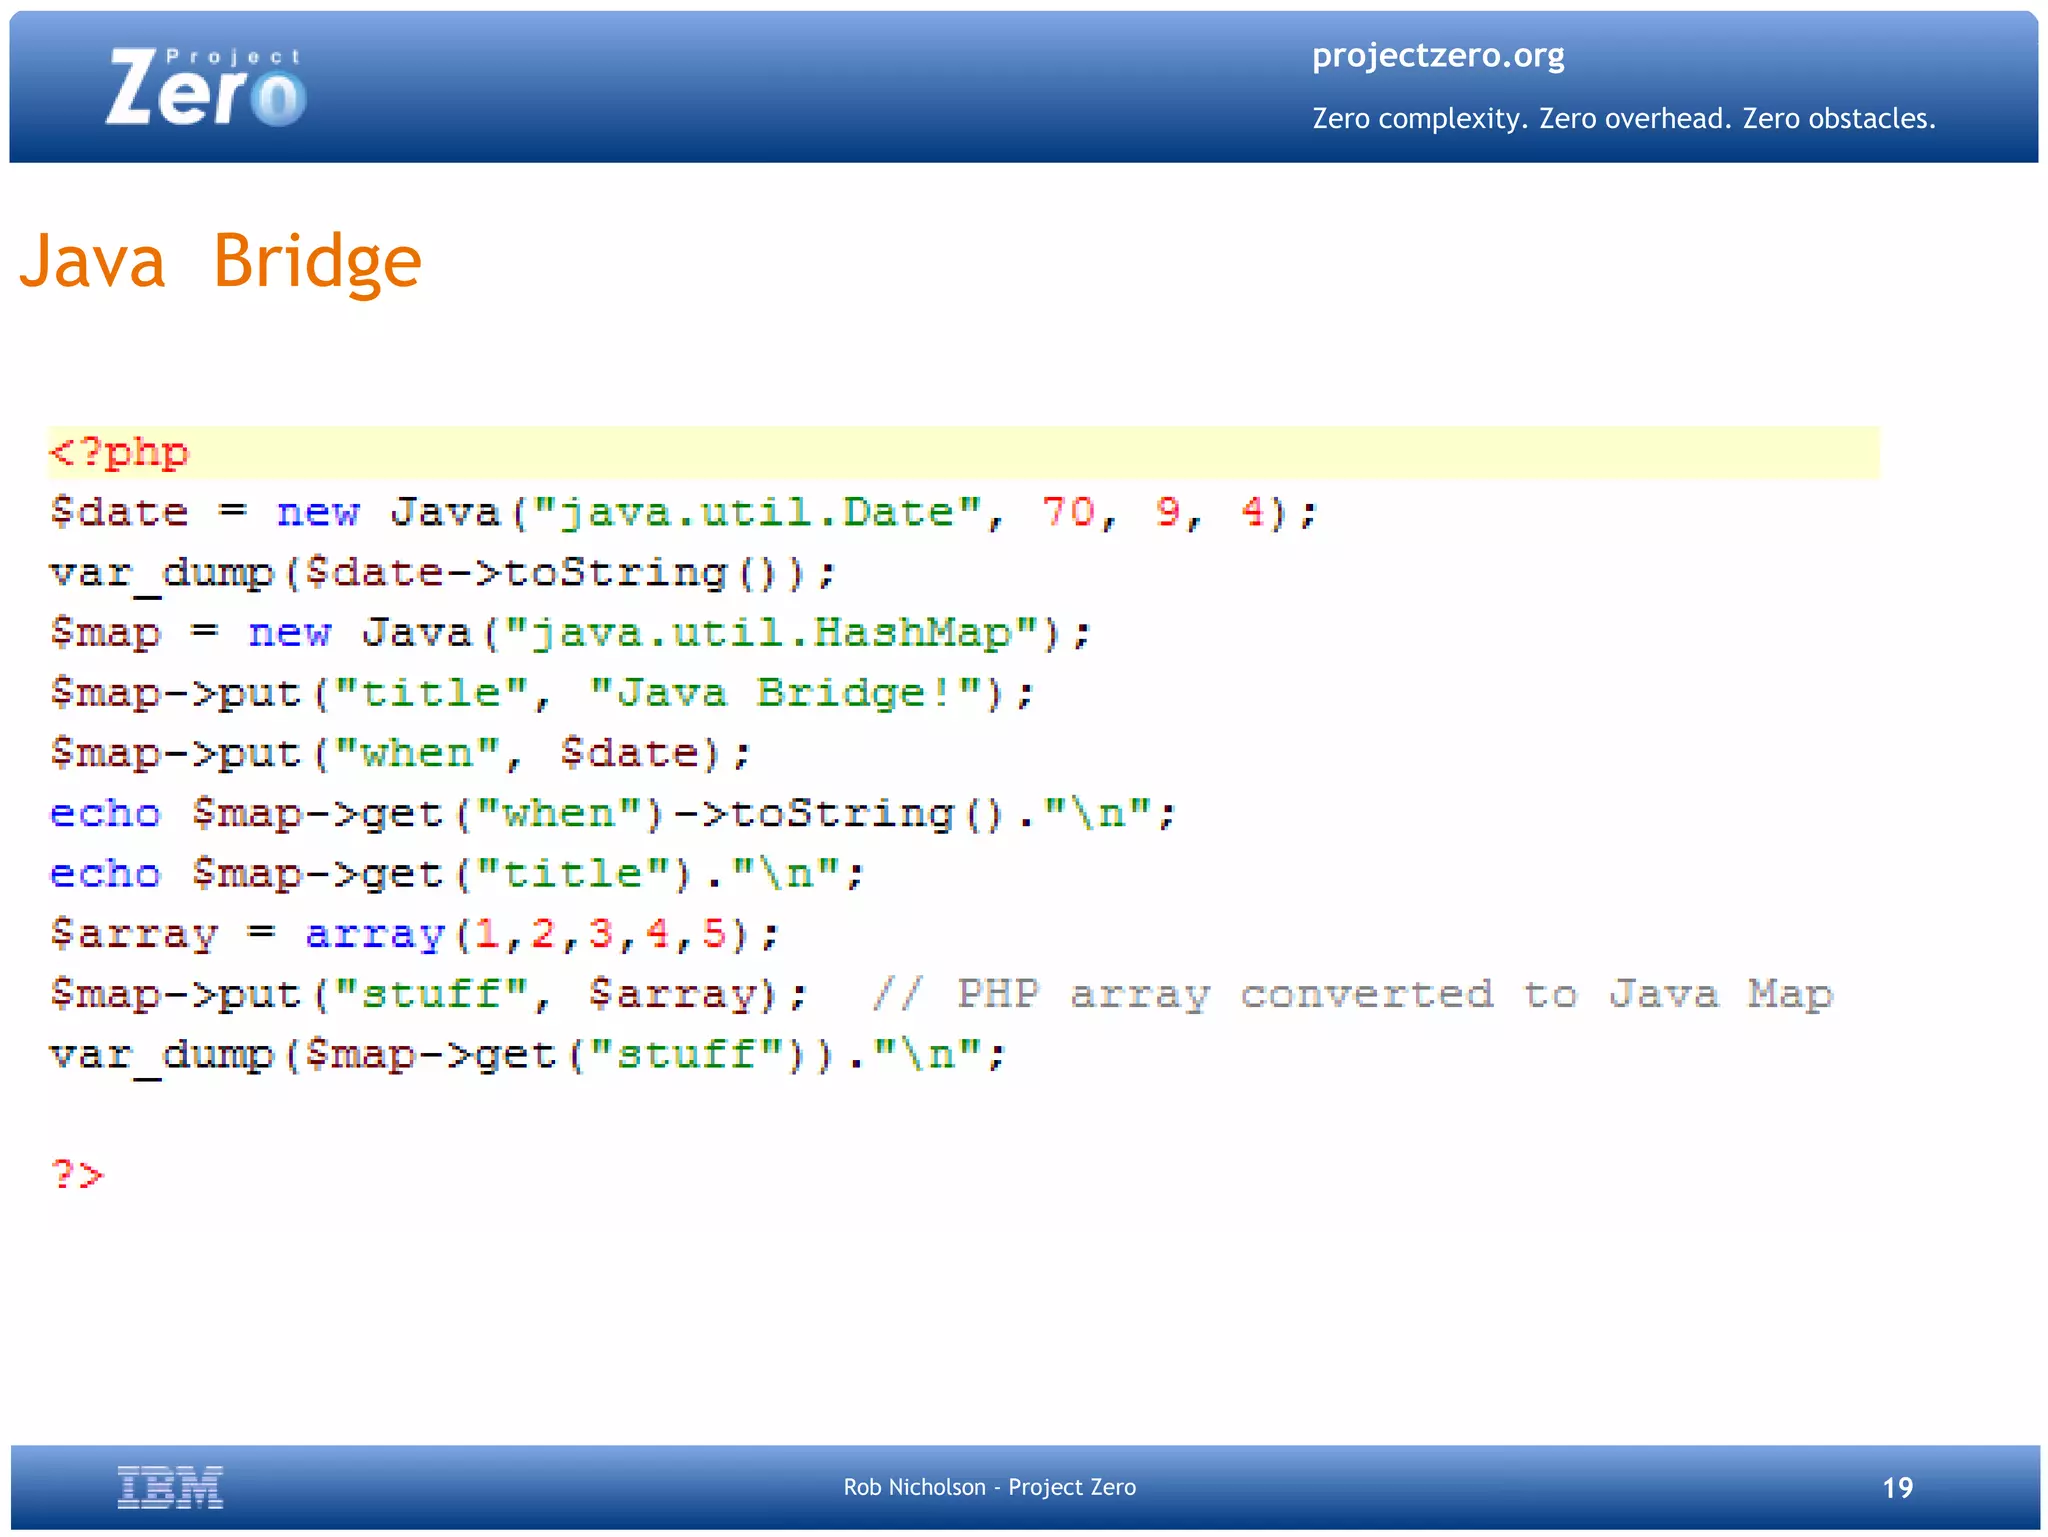The width and height of the screenshot is (2048, 1537).
Task: Click the 'var_dump($date->toString());' line
Action: pos(442,574)
